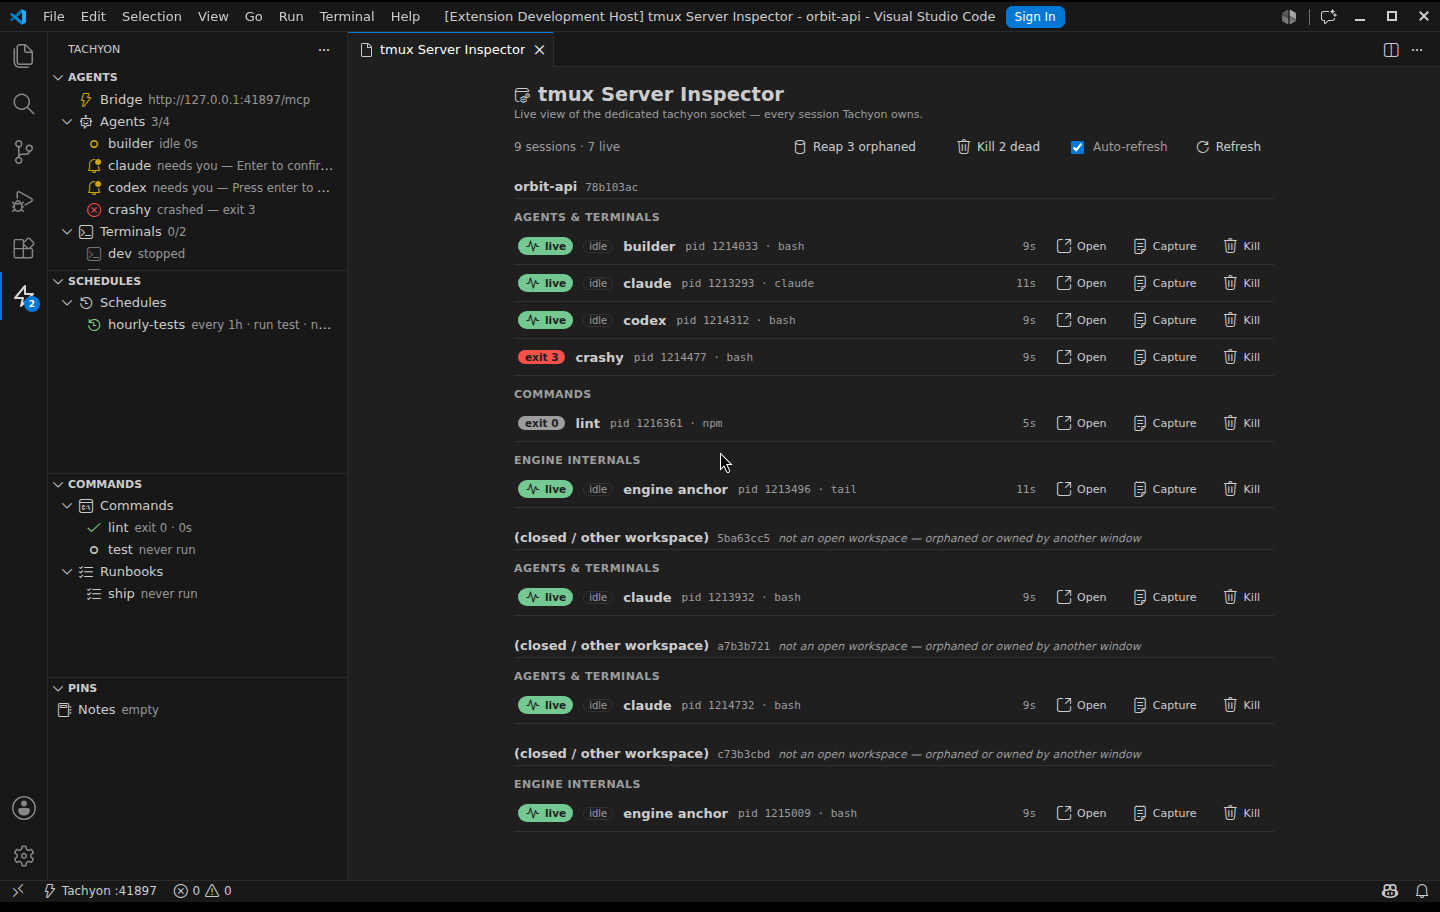Image resolution: width=1440 pixels, height=912 pixels.
Task: Kill the codex session
Action: [1241, 320]
